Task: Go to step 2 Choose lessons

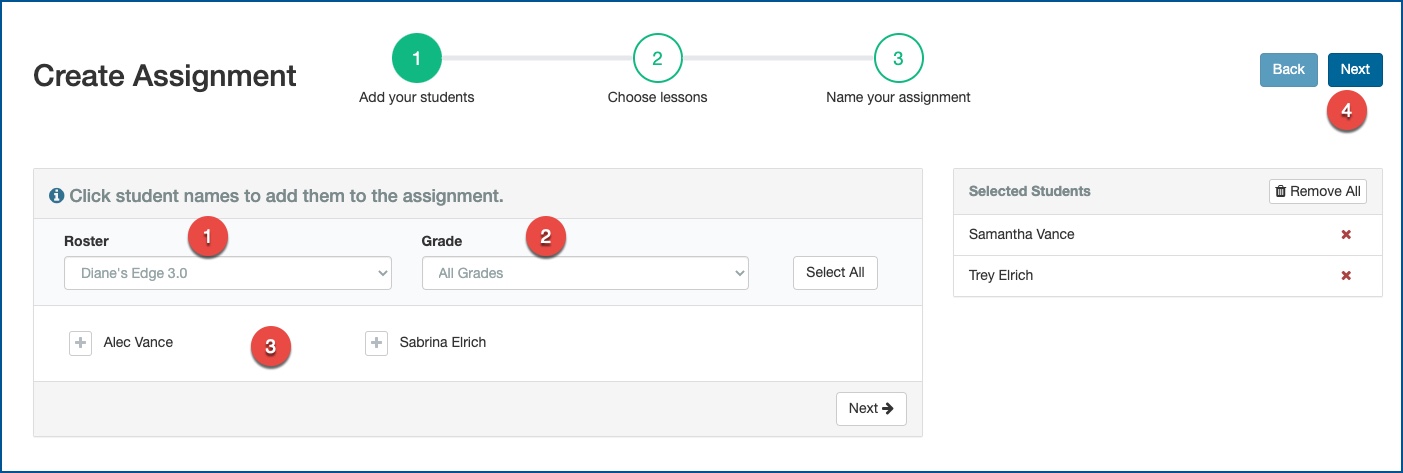Action: (x=657, y=59)
